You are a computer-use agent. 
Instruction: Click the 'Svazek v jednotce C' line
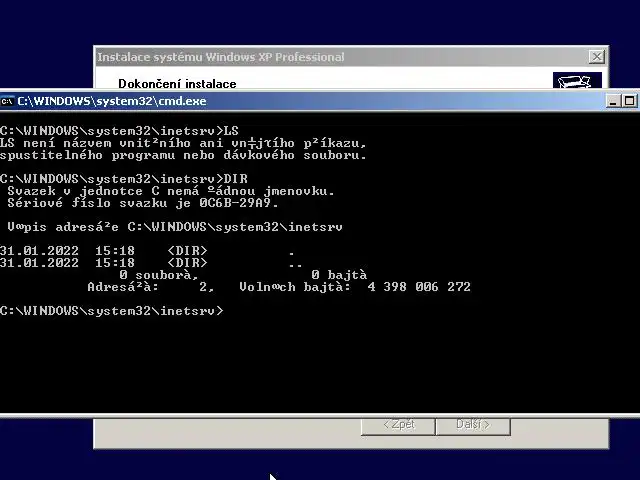click(x=171, y=191)
